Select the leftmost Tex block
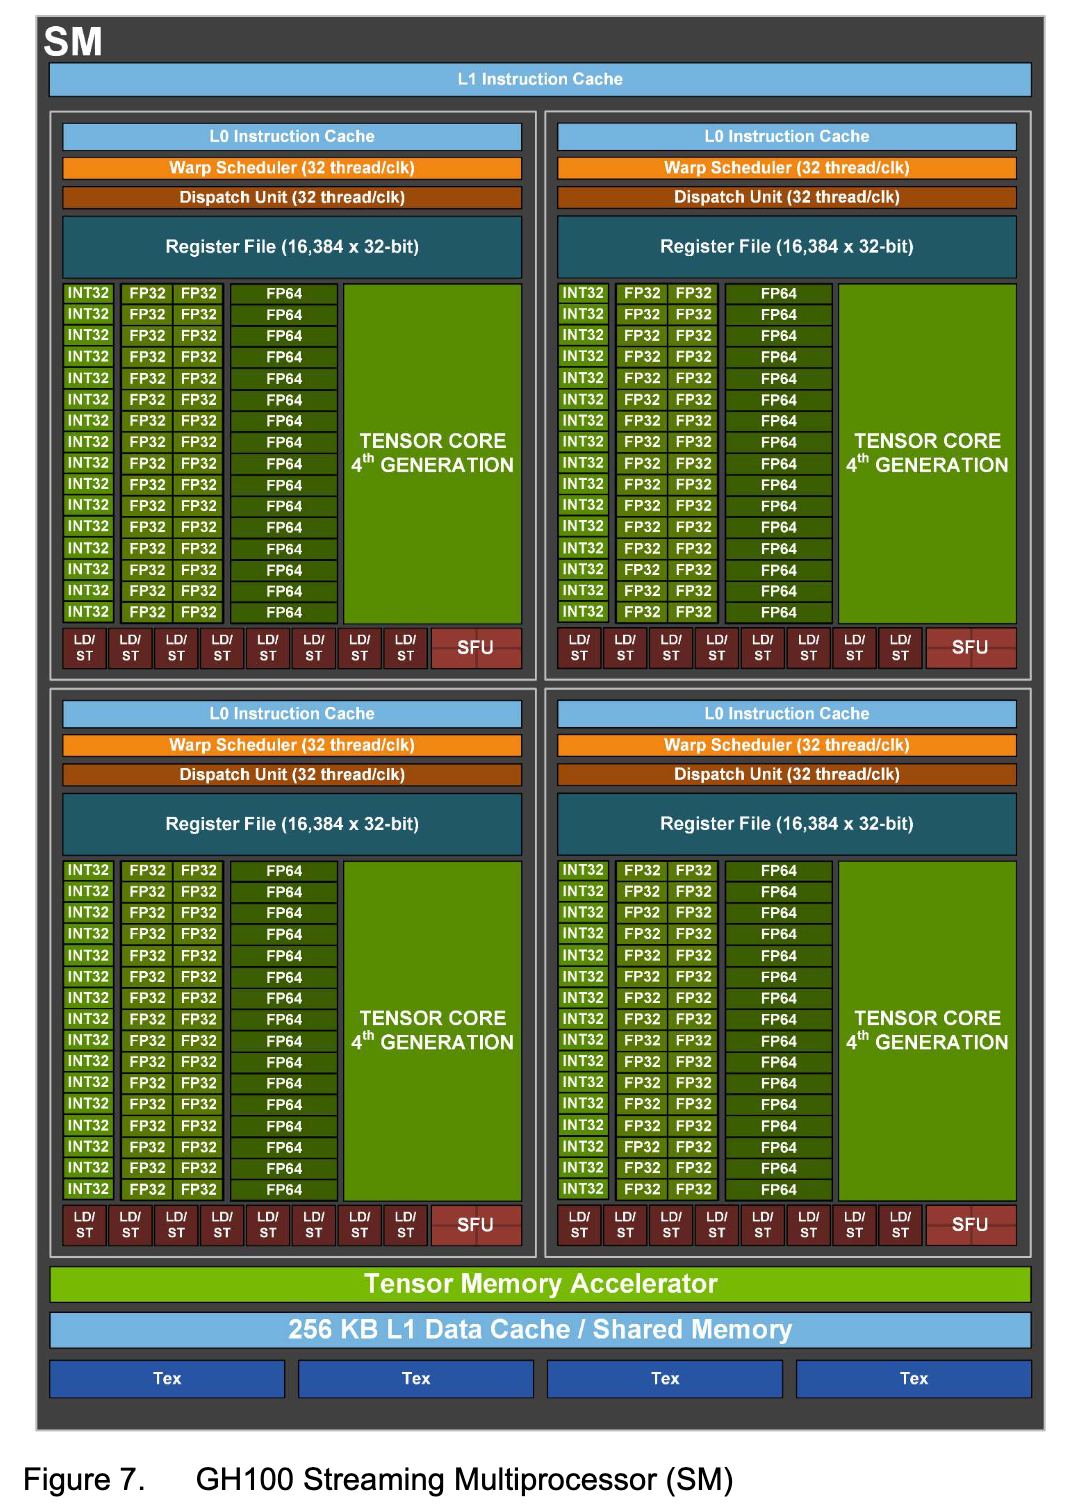 click(167, 1379)
